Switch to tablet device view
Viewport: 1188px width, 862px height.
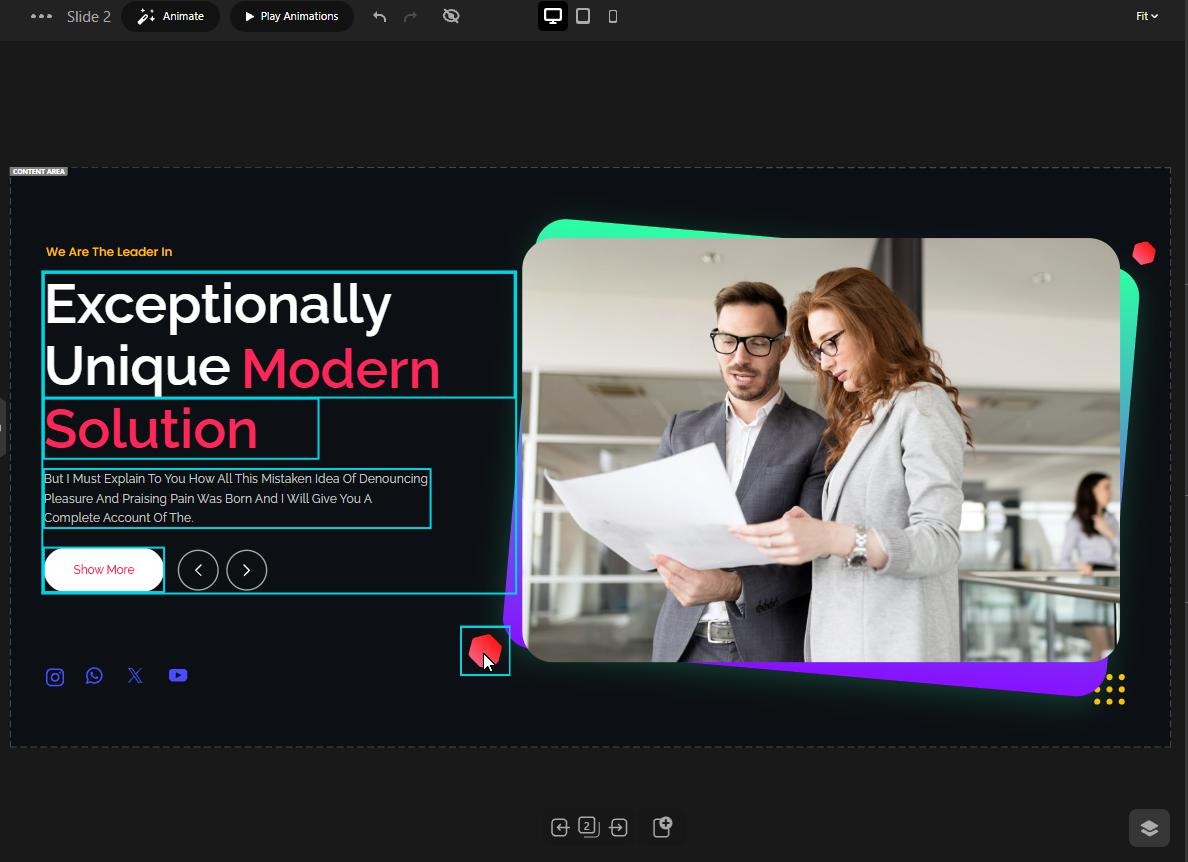click(x=583, y=16)
